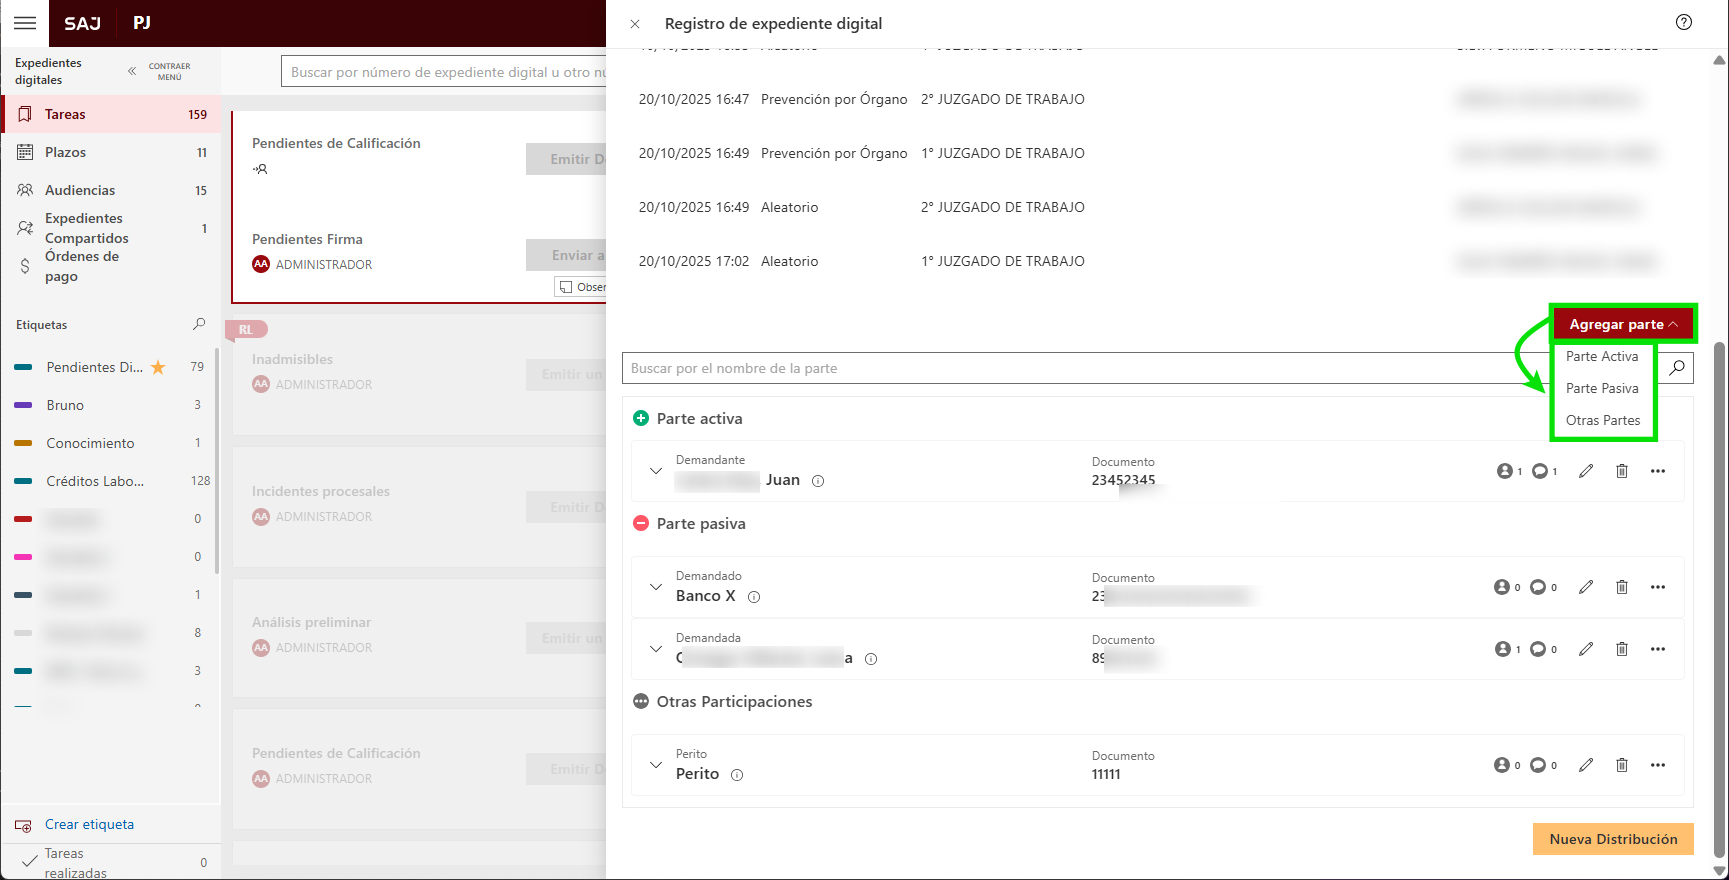Open the hamburger menu beside SAJ
This screenshot has height=880, width=1729.
(x=25, y=23)
